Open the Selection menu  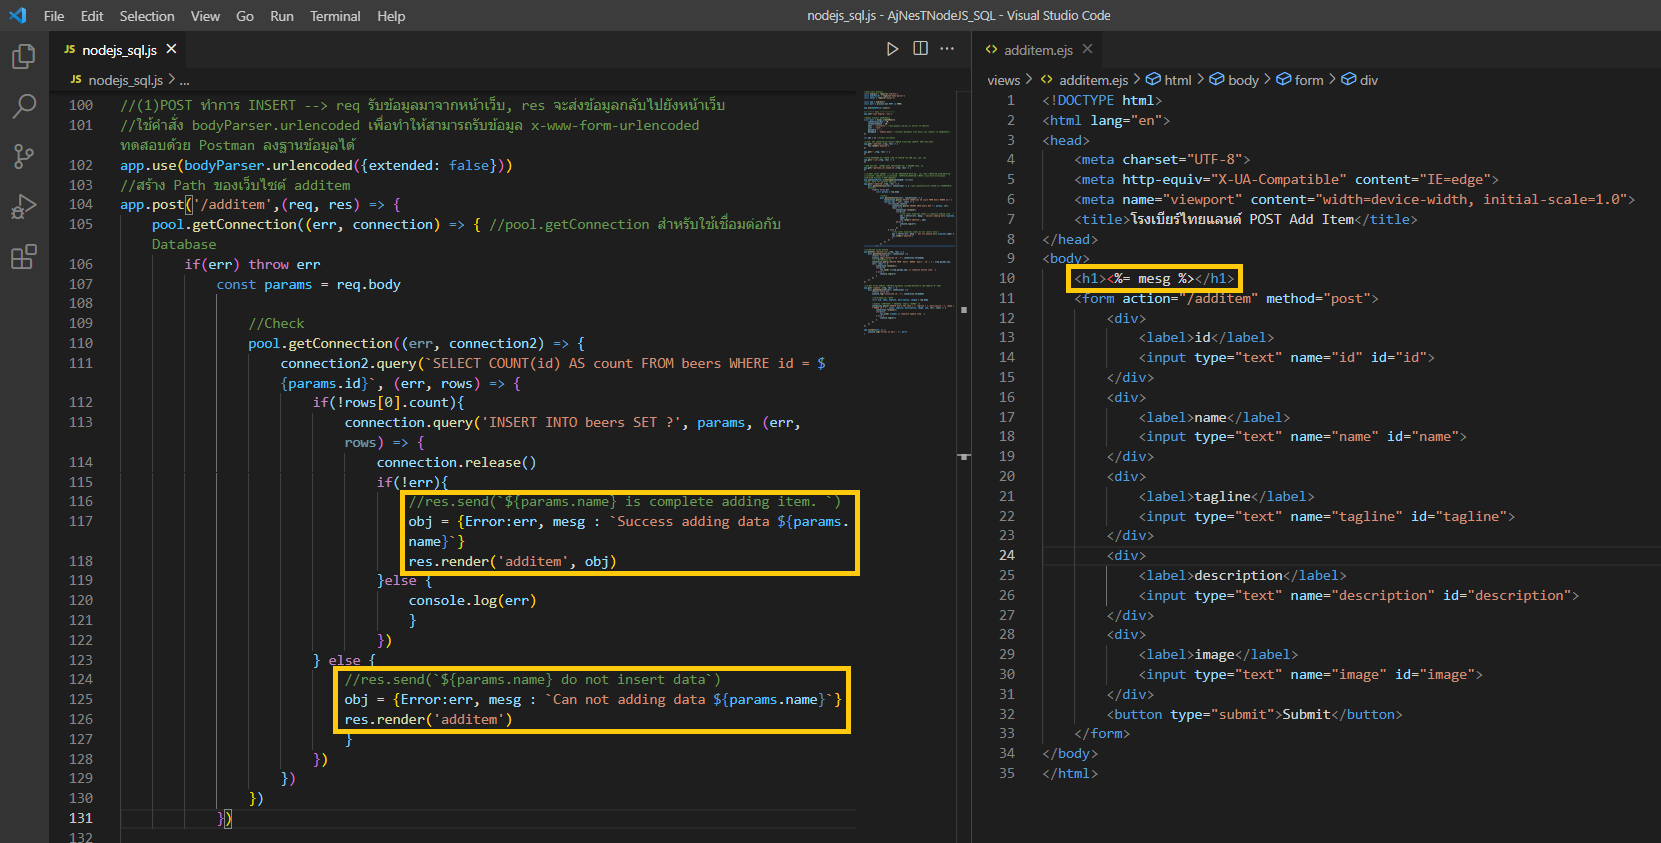point(146,16)
